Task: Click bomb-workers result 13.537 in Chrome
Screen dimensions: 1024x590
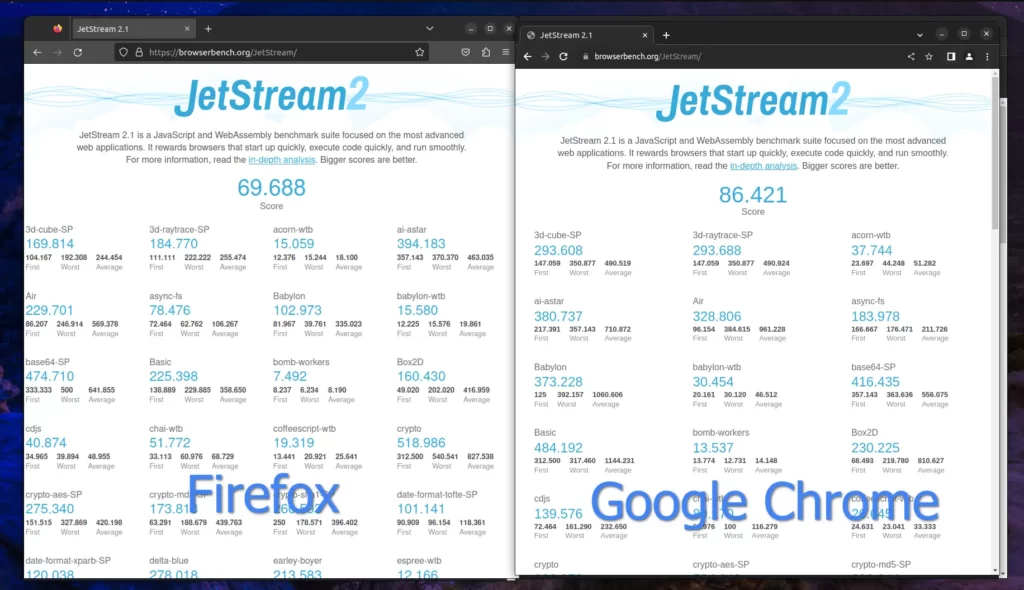Action: (x=712, y=448)
